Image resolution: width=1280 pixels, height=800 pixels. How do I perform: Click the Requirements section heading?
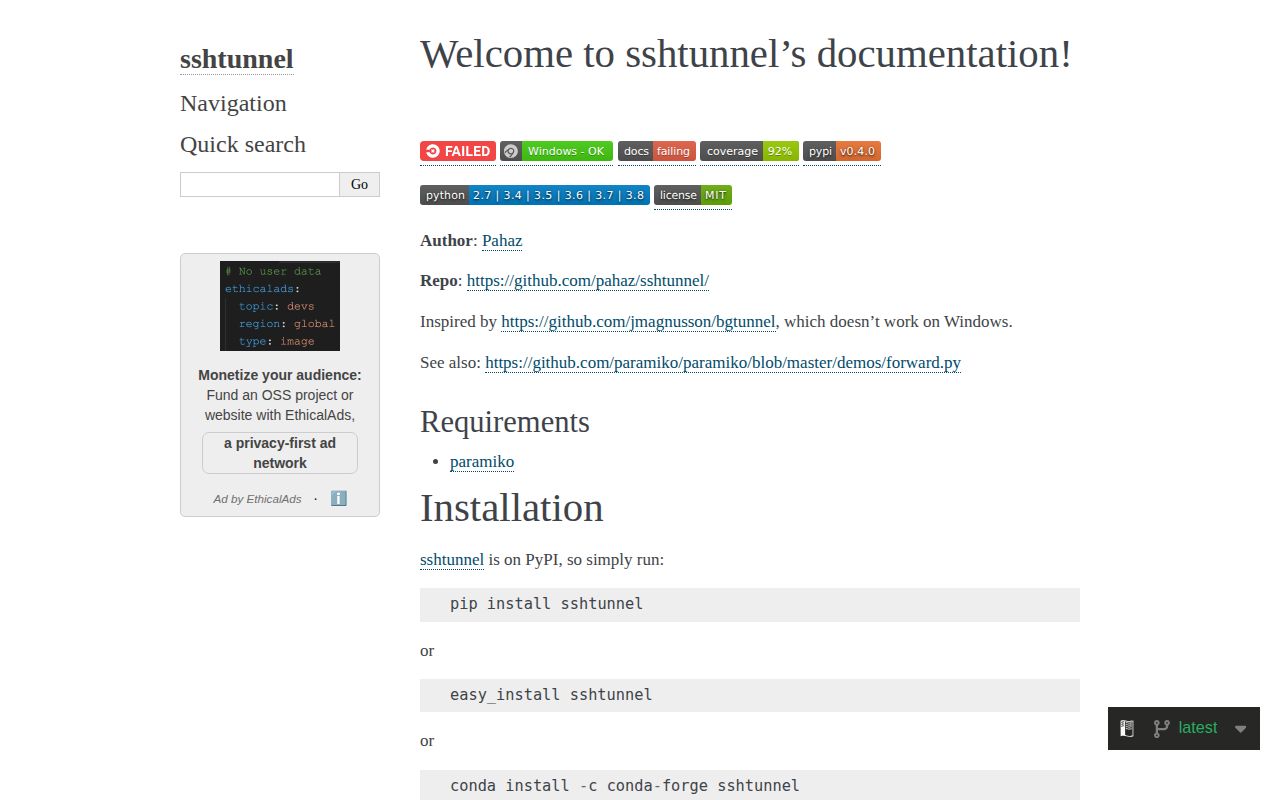click(505, 421)
